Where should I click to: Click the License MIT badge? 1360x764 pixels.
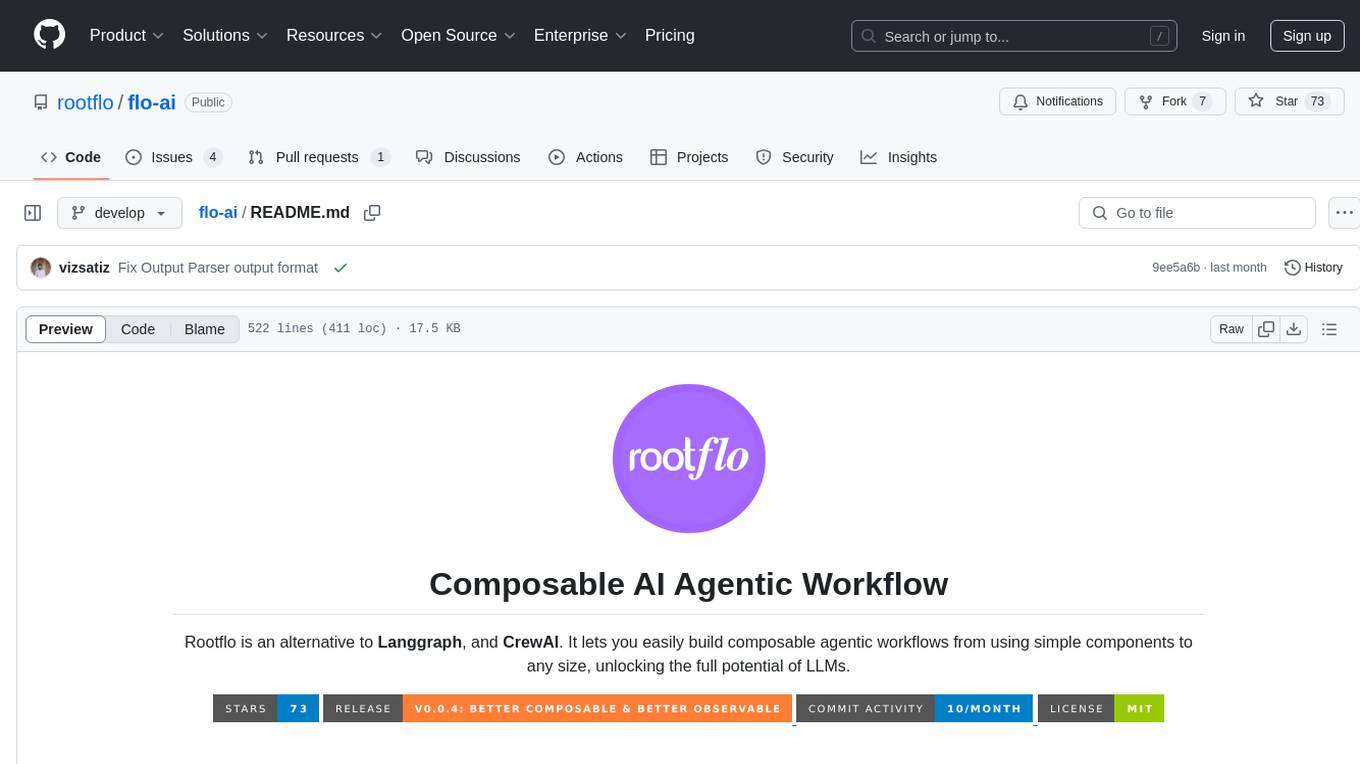(1101, 708)
